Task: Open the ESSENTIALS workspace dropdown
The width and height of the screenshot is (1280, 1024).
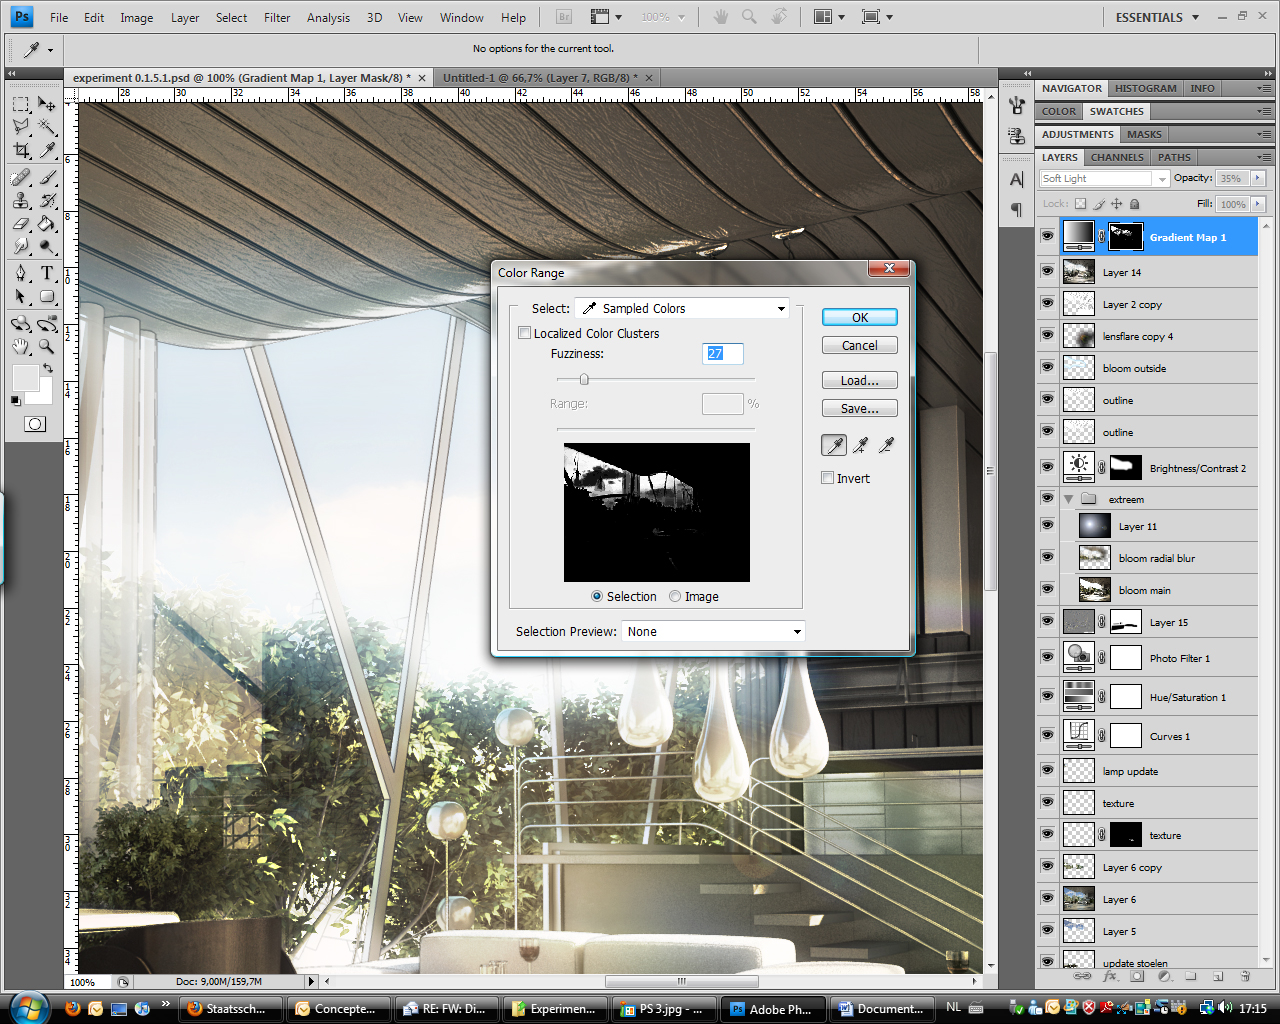Action: point(1158,17)
